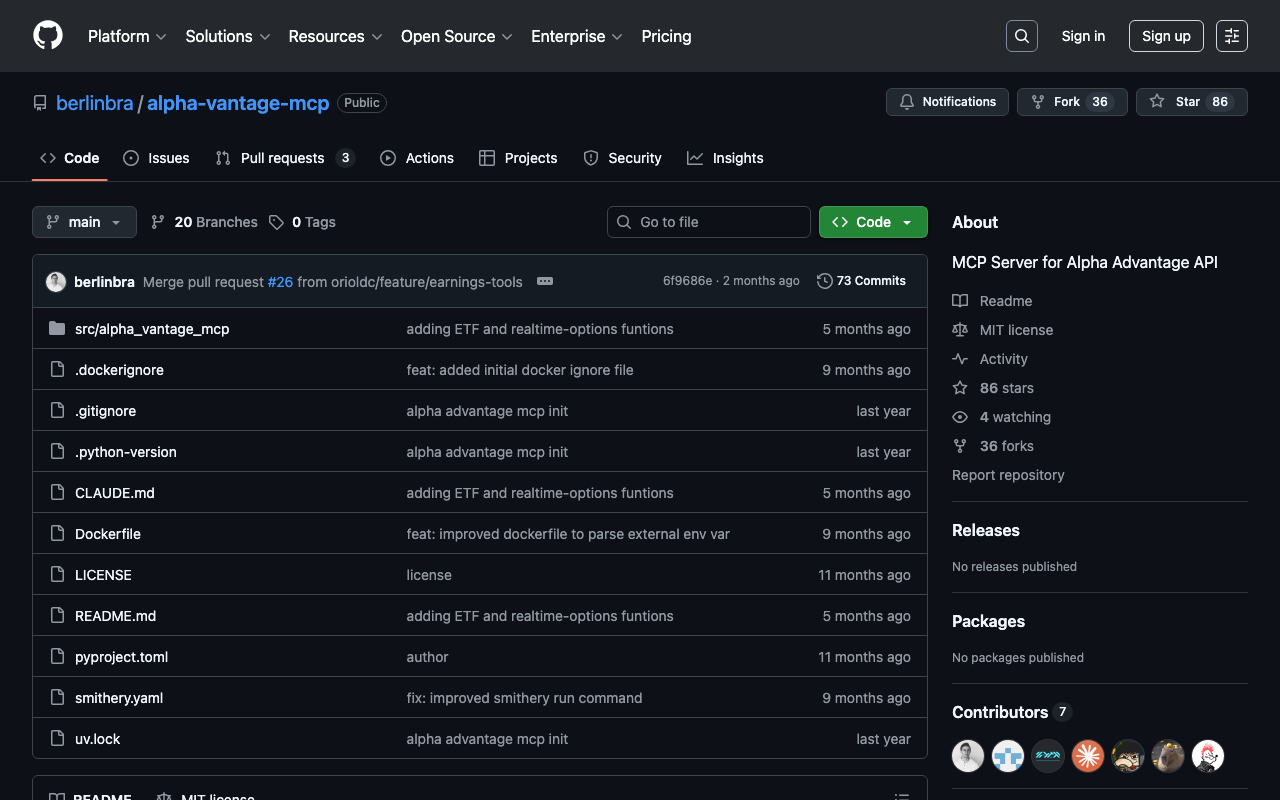Click the appearance settings icon in header

point(1231,36)
